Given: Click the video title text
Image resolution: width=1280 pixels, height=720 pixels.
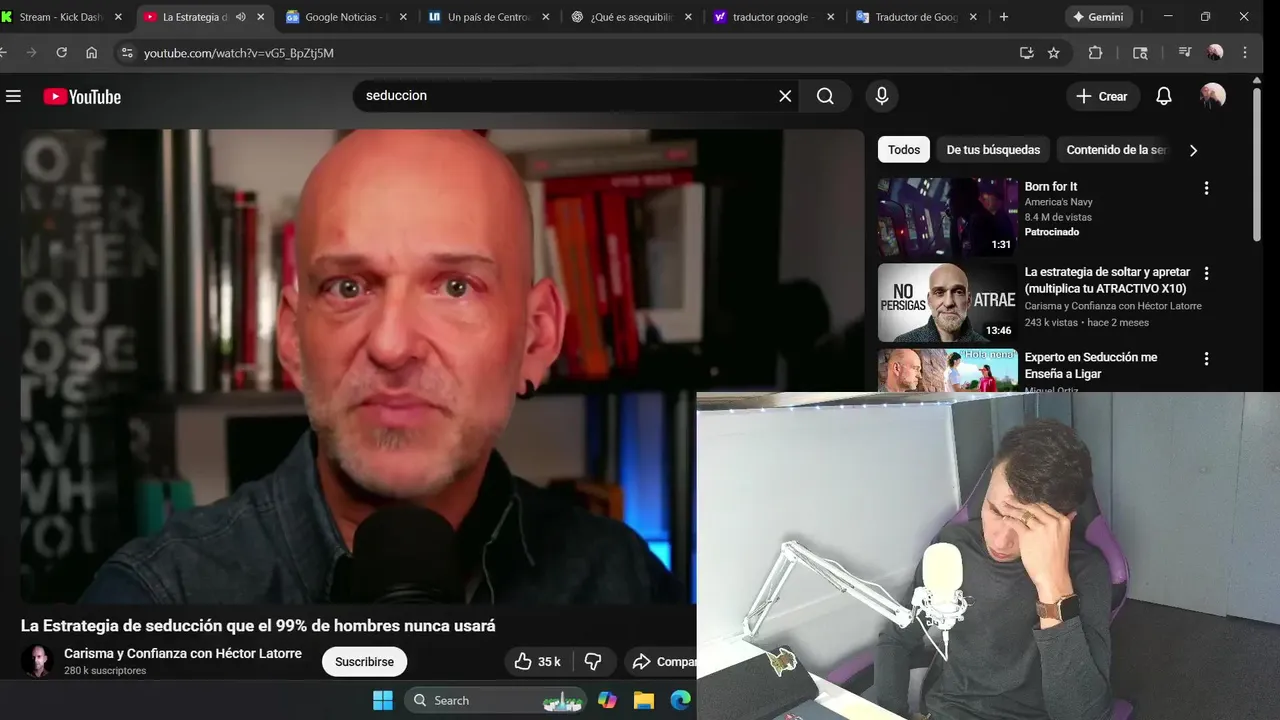Looking at the screenshot, I should (258, 626).
